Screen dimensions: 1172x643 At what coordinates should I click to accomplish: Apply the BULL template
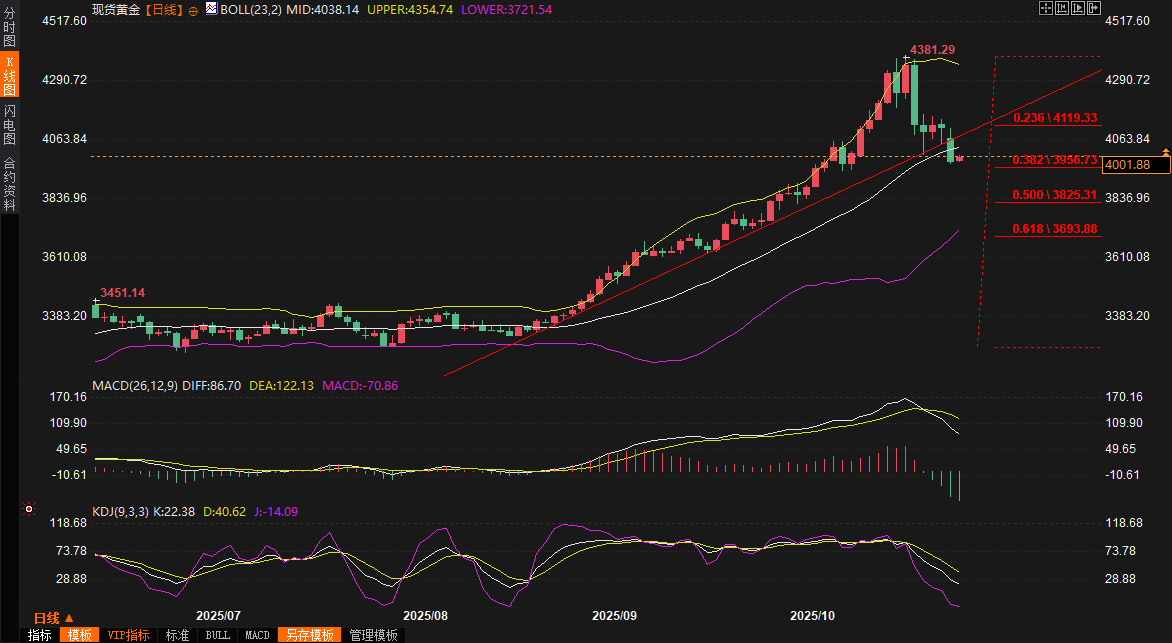click(218, 635)
